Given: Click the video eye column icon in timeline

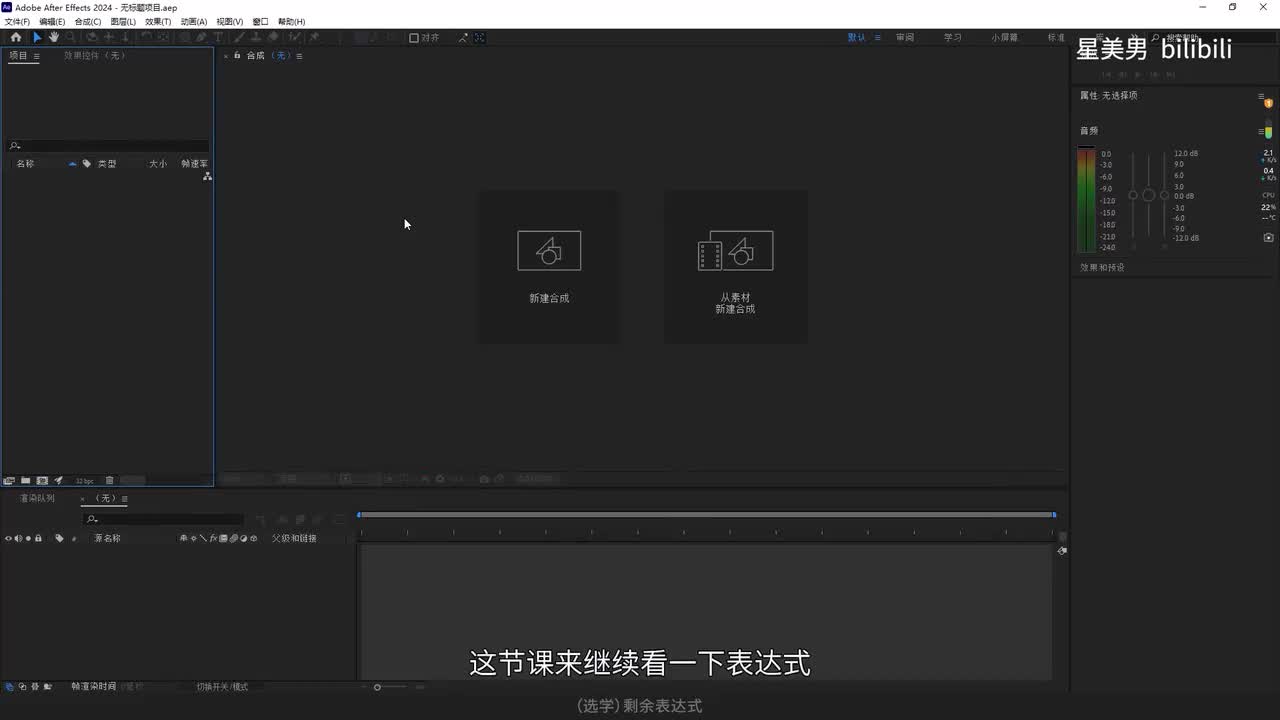Looking at the screenshot, I should [8, 538].
